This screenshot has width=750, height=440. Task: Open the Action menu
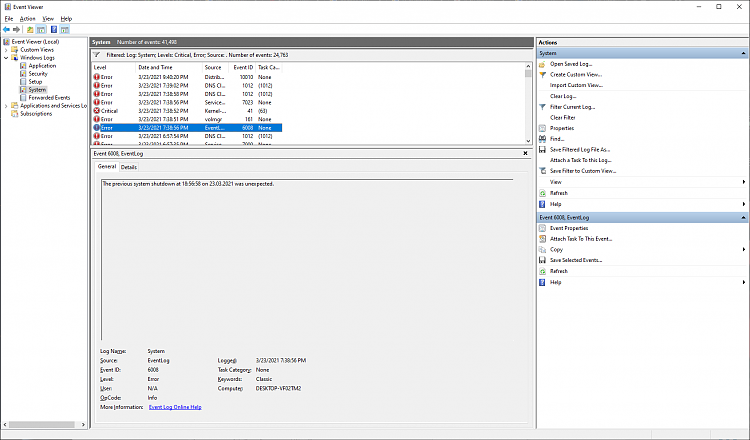27,19
